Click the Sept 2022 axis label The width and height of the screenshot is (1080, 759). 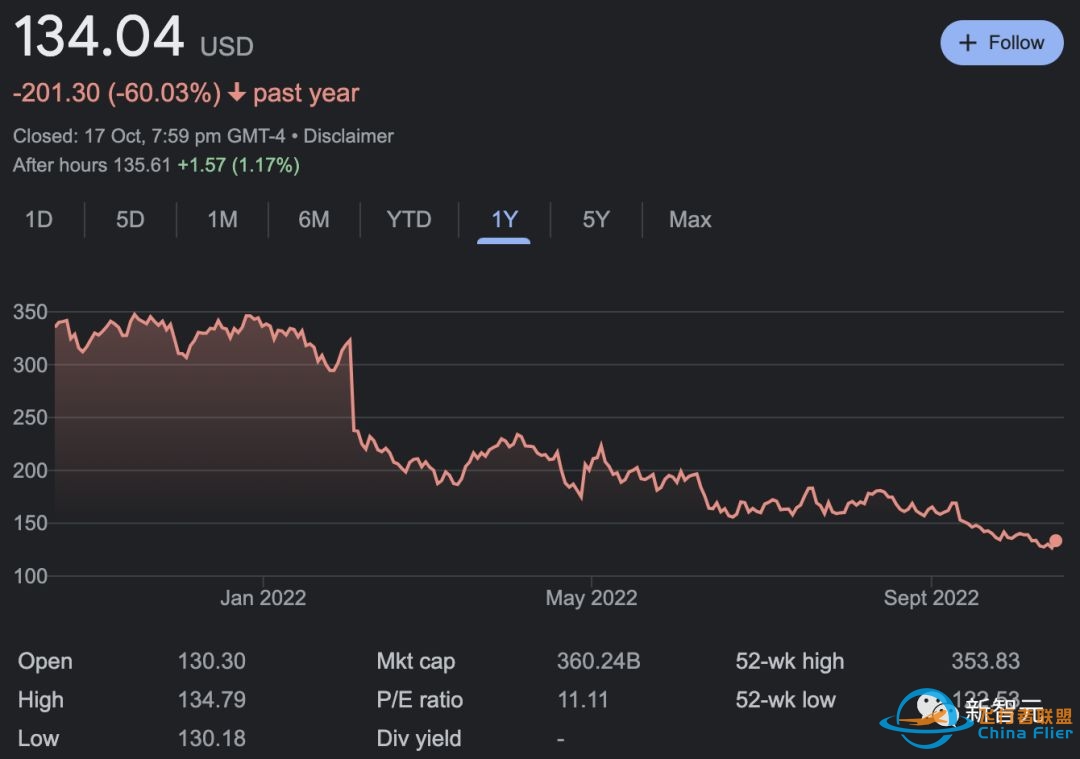931,598
